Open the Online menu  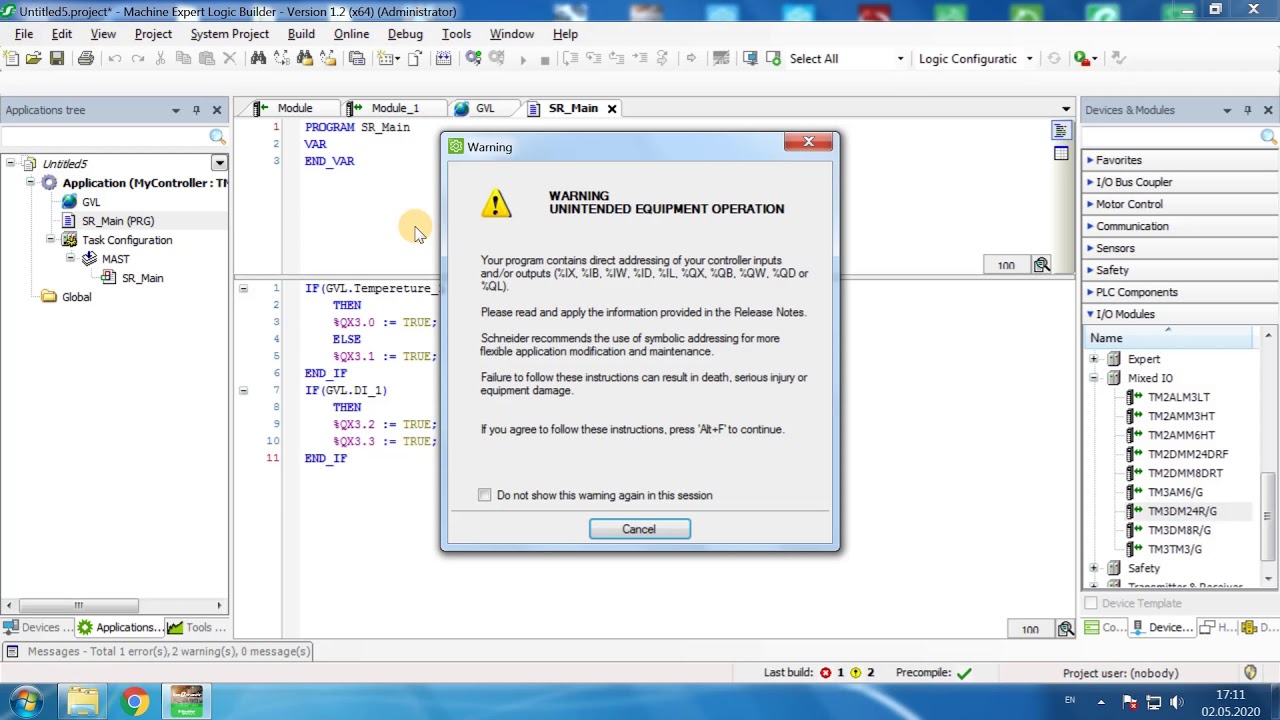[351, 34]
